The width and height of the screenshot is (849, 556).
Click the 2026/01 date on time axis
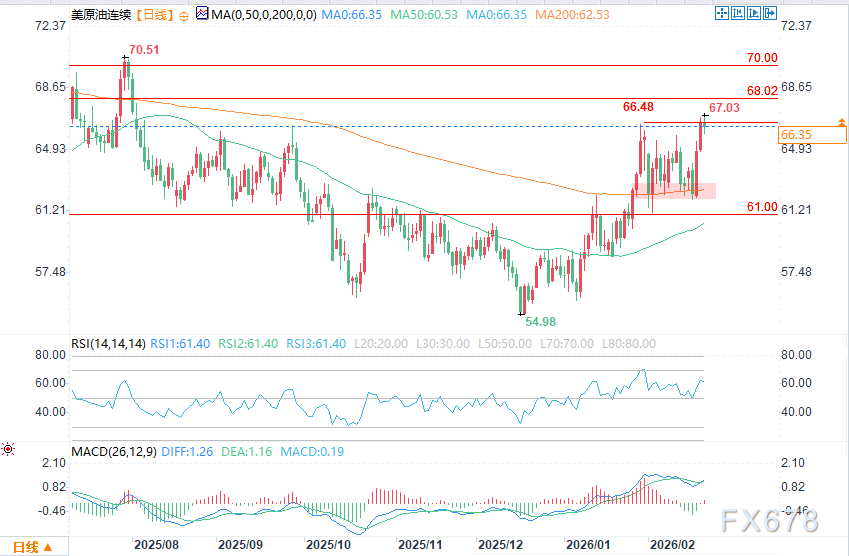tap(585, 545)
